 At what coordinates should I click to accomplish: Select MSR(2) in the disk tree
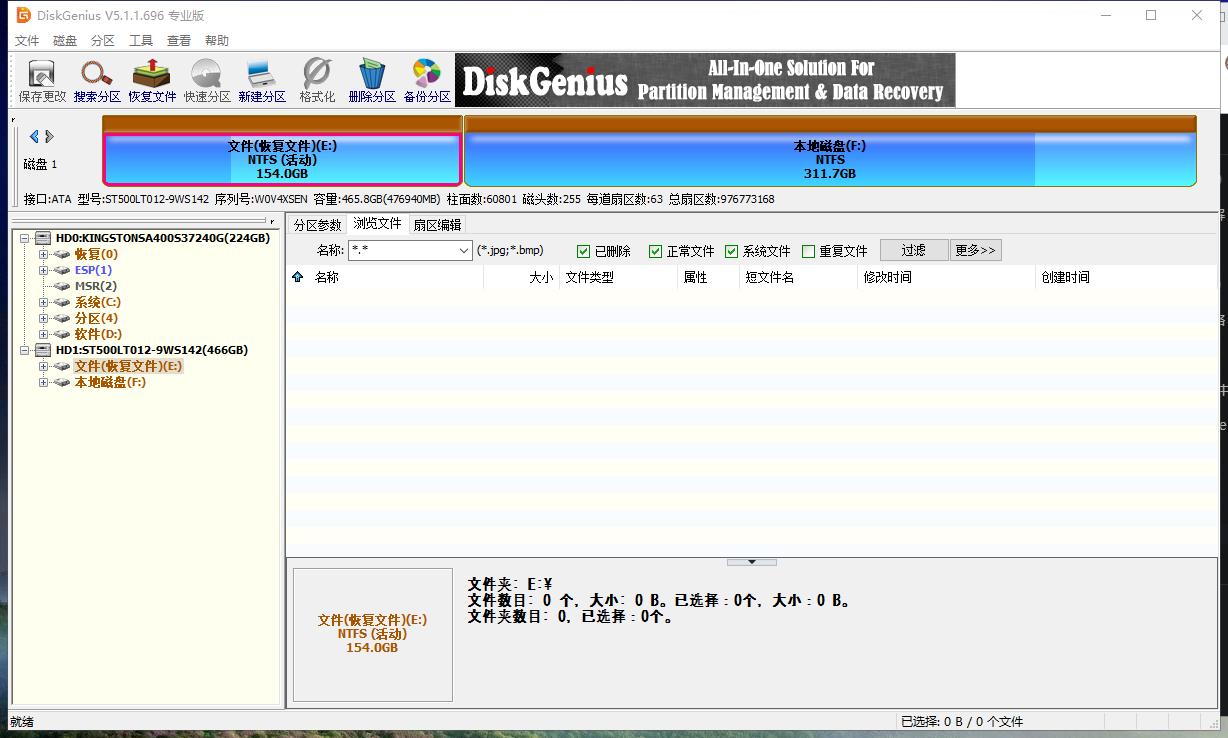(96, 286)
